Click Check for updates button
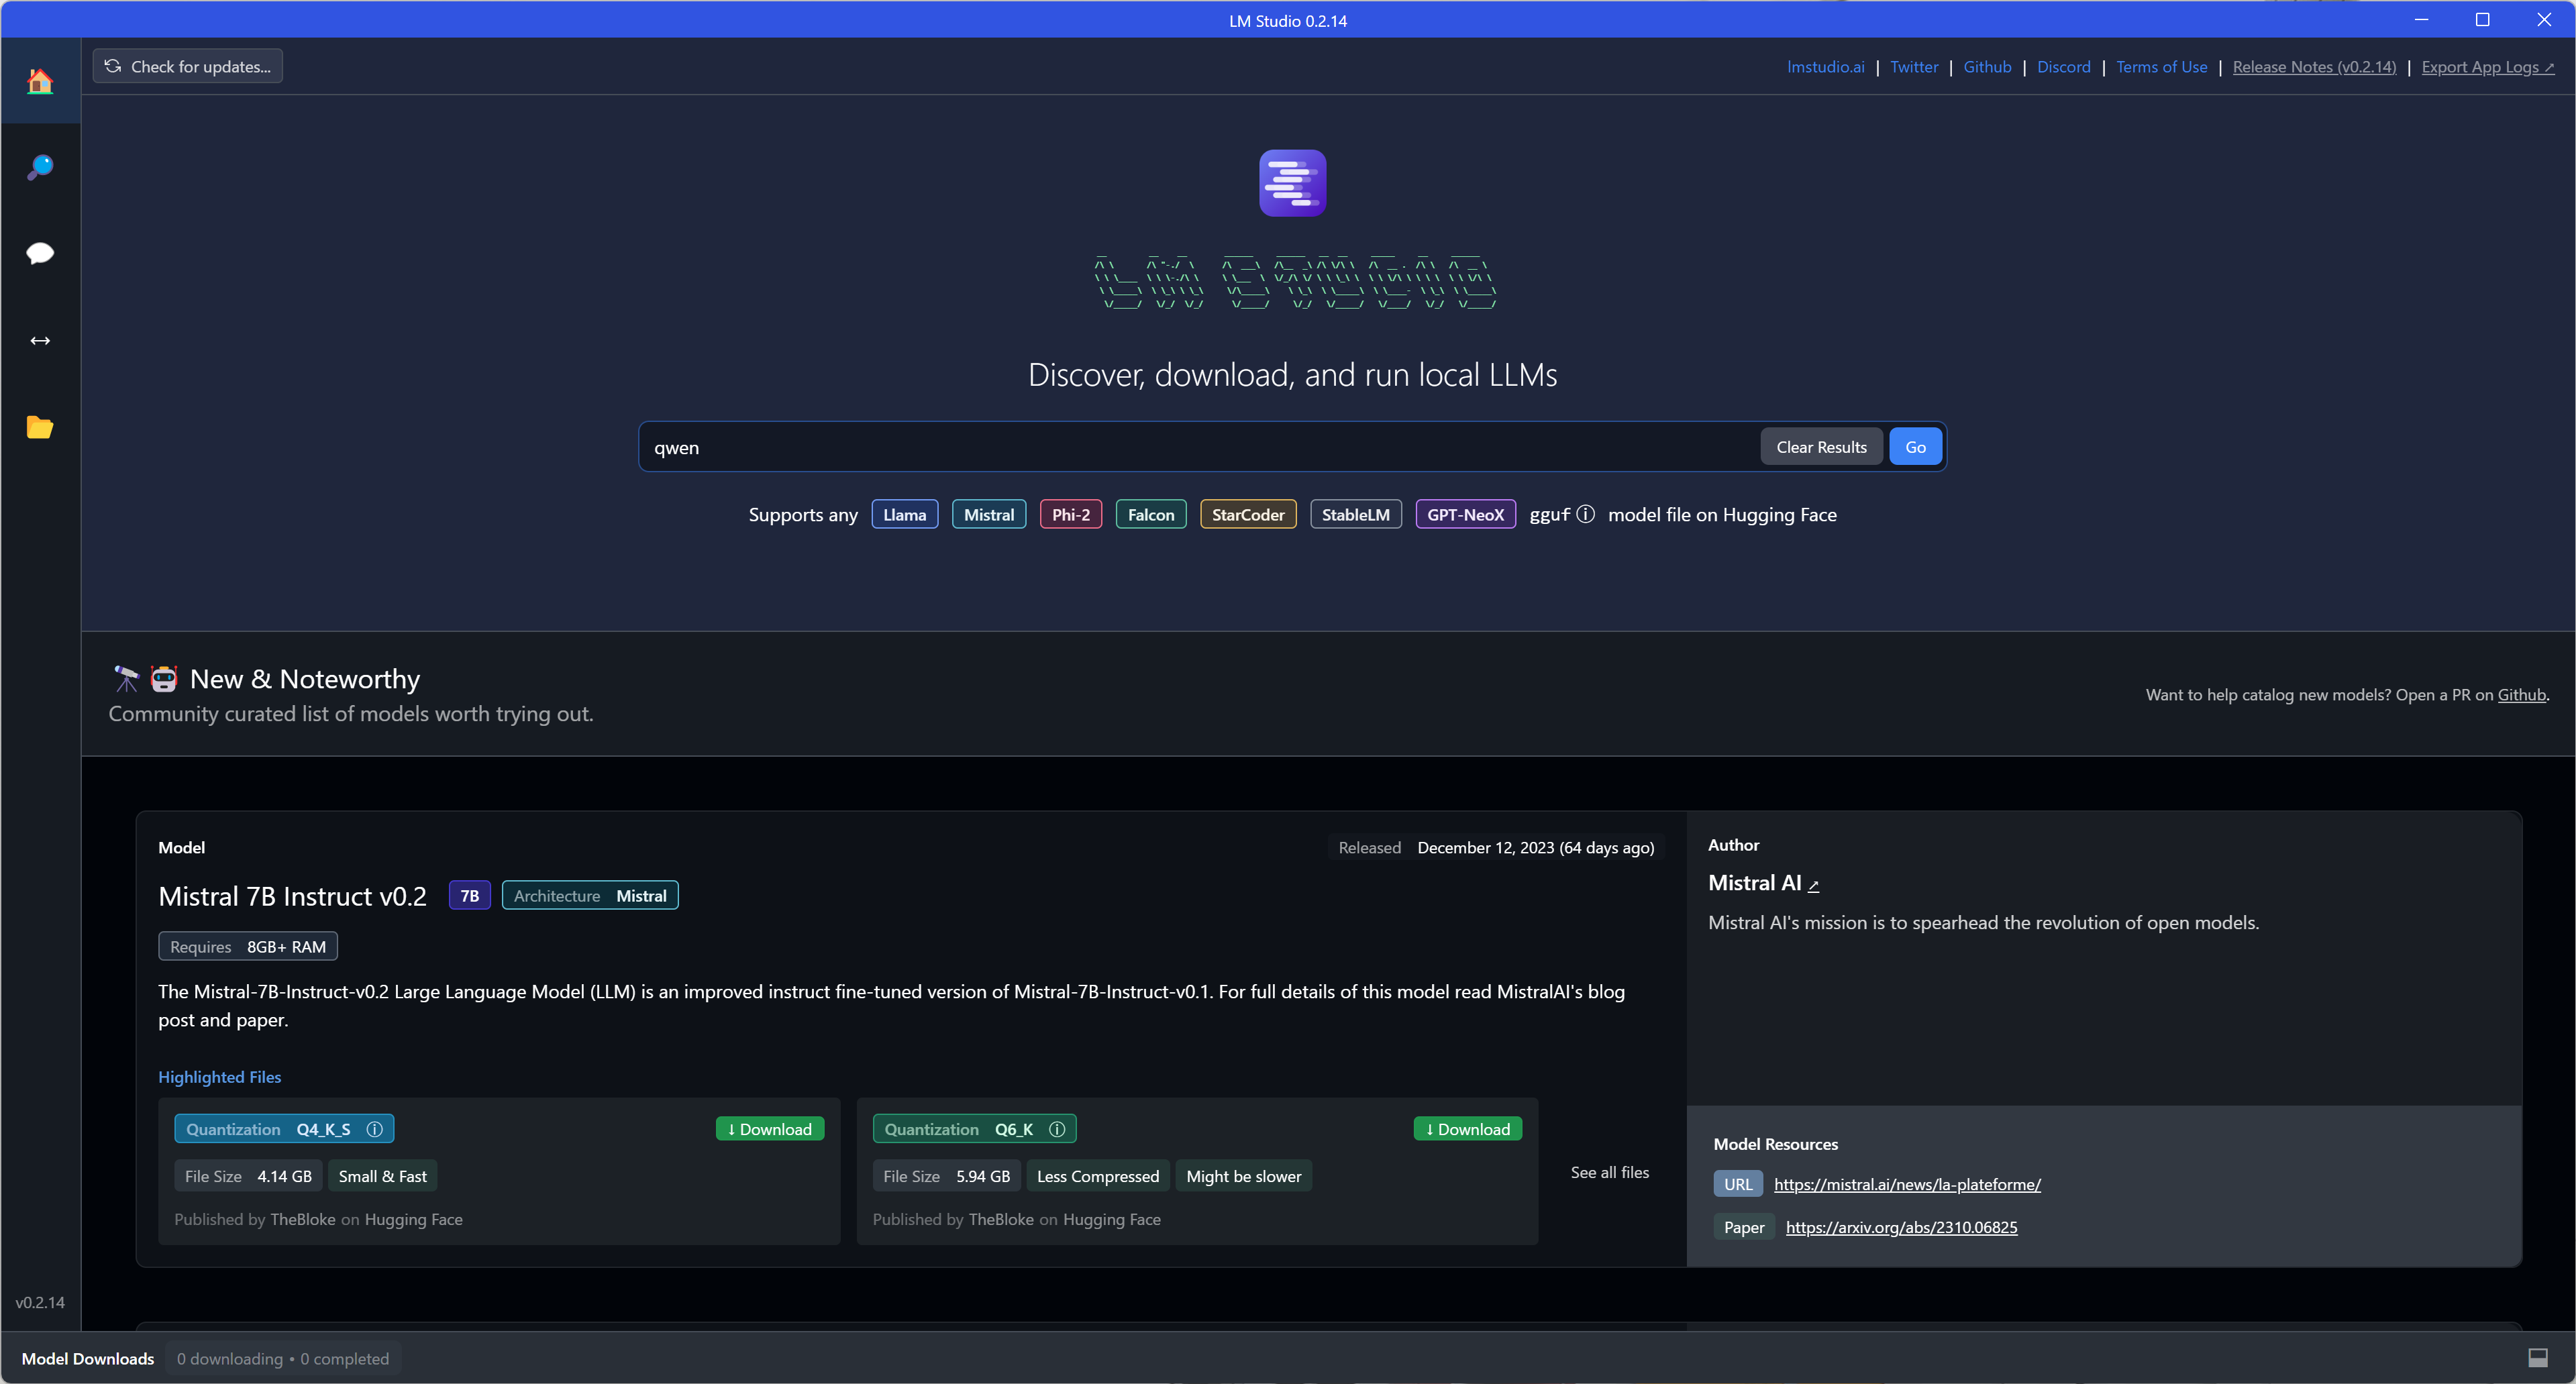Viewport: 2576px width, 1384px height. point(188,66)
